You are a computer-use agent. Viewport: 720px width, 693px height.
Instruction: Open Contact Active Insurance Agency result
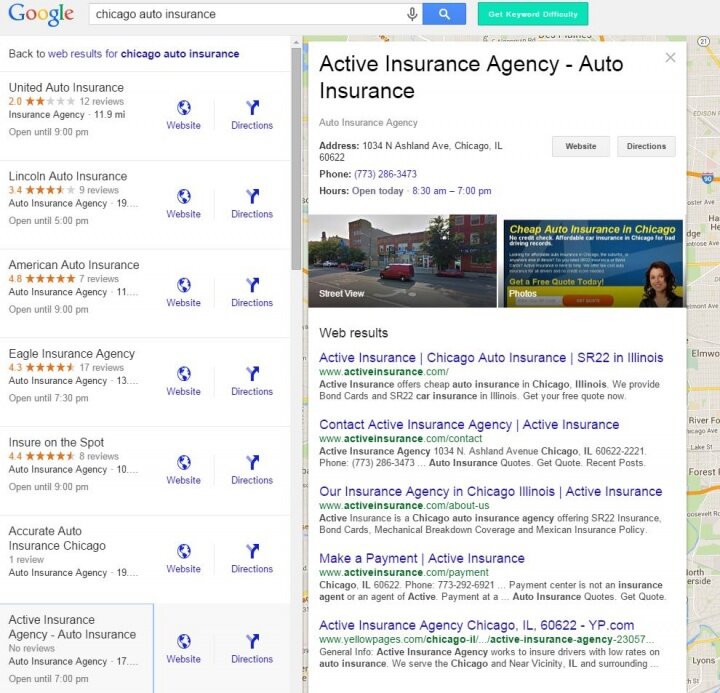(469, 424)
